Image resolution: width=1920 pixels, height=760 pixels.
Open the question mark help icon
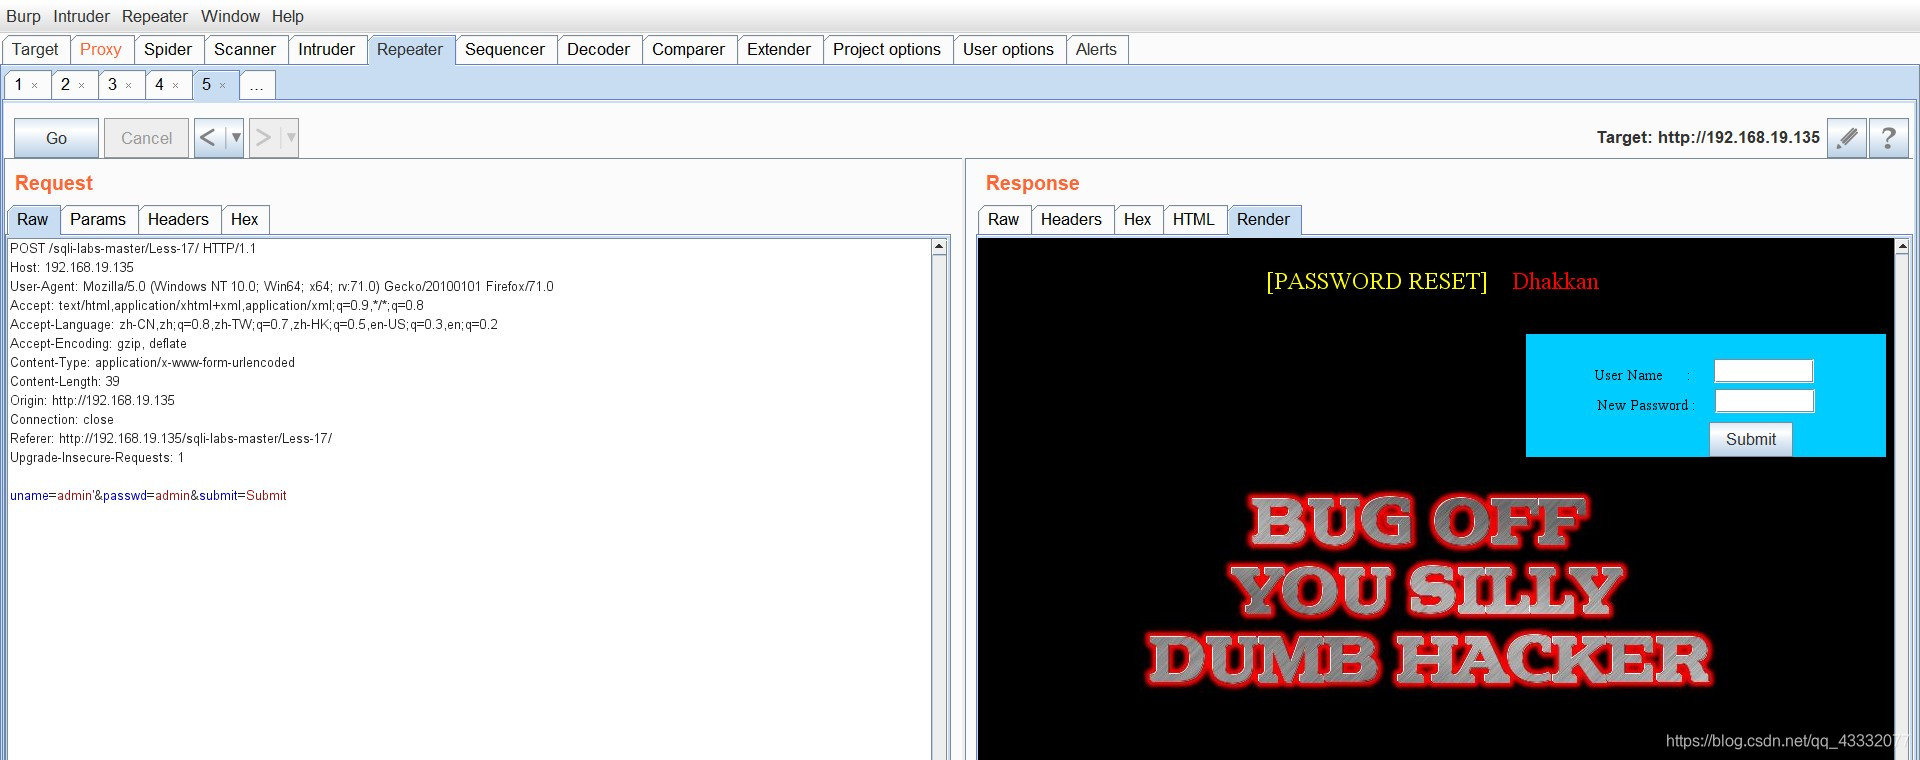pyautogui.click(x=1888, y=138)
